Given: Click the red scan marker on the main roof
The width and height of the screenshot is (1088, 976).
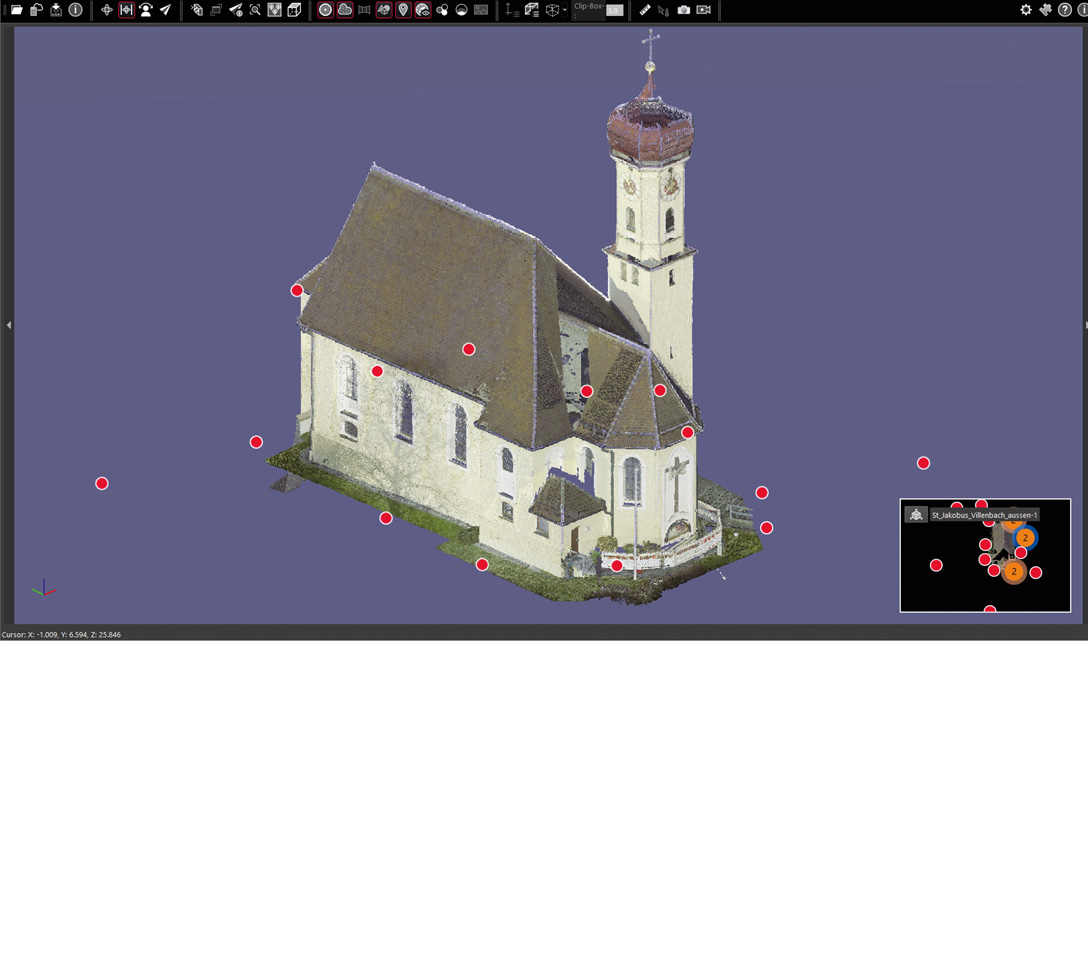Looking at the screenshot, I should click(468, 349).
